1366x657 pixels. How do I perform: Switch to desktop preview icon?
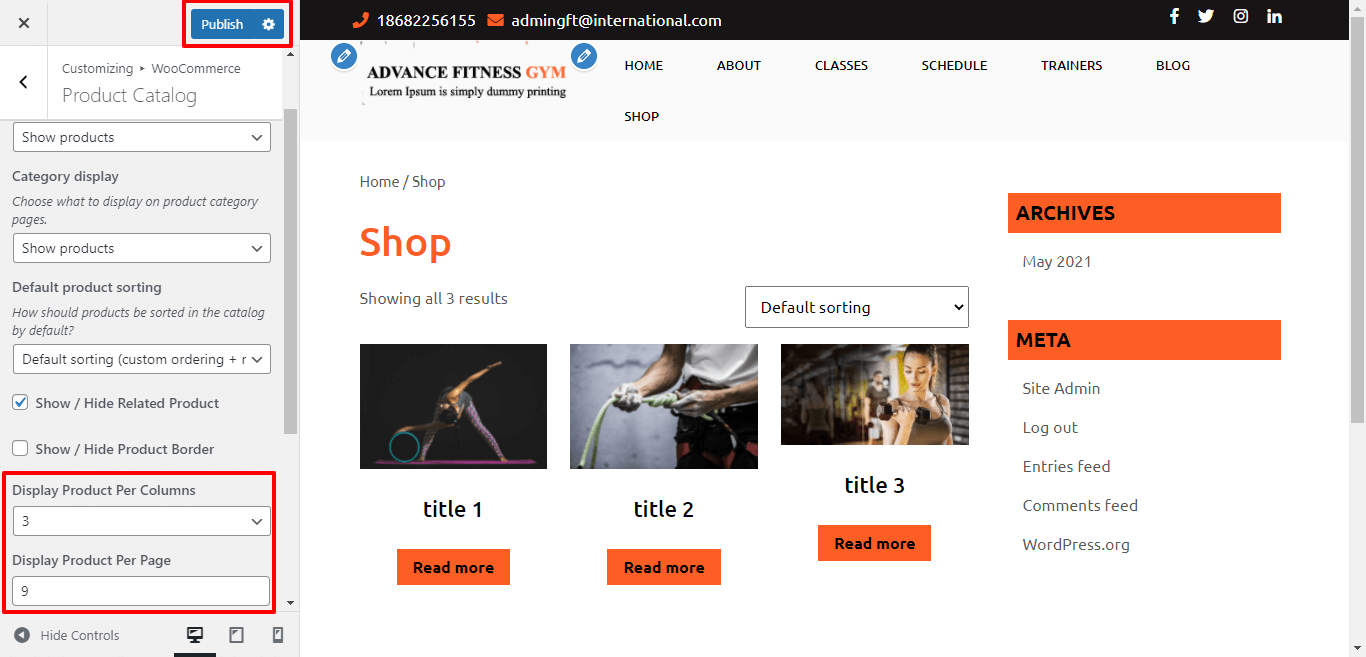195,635
